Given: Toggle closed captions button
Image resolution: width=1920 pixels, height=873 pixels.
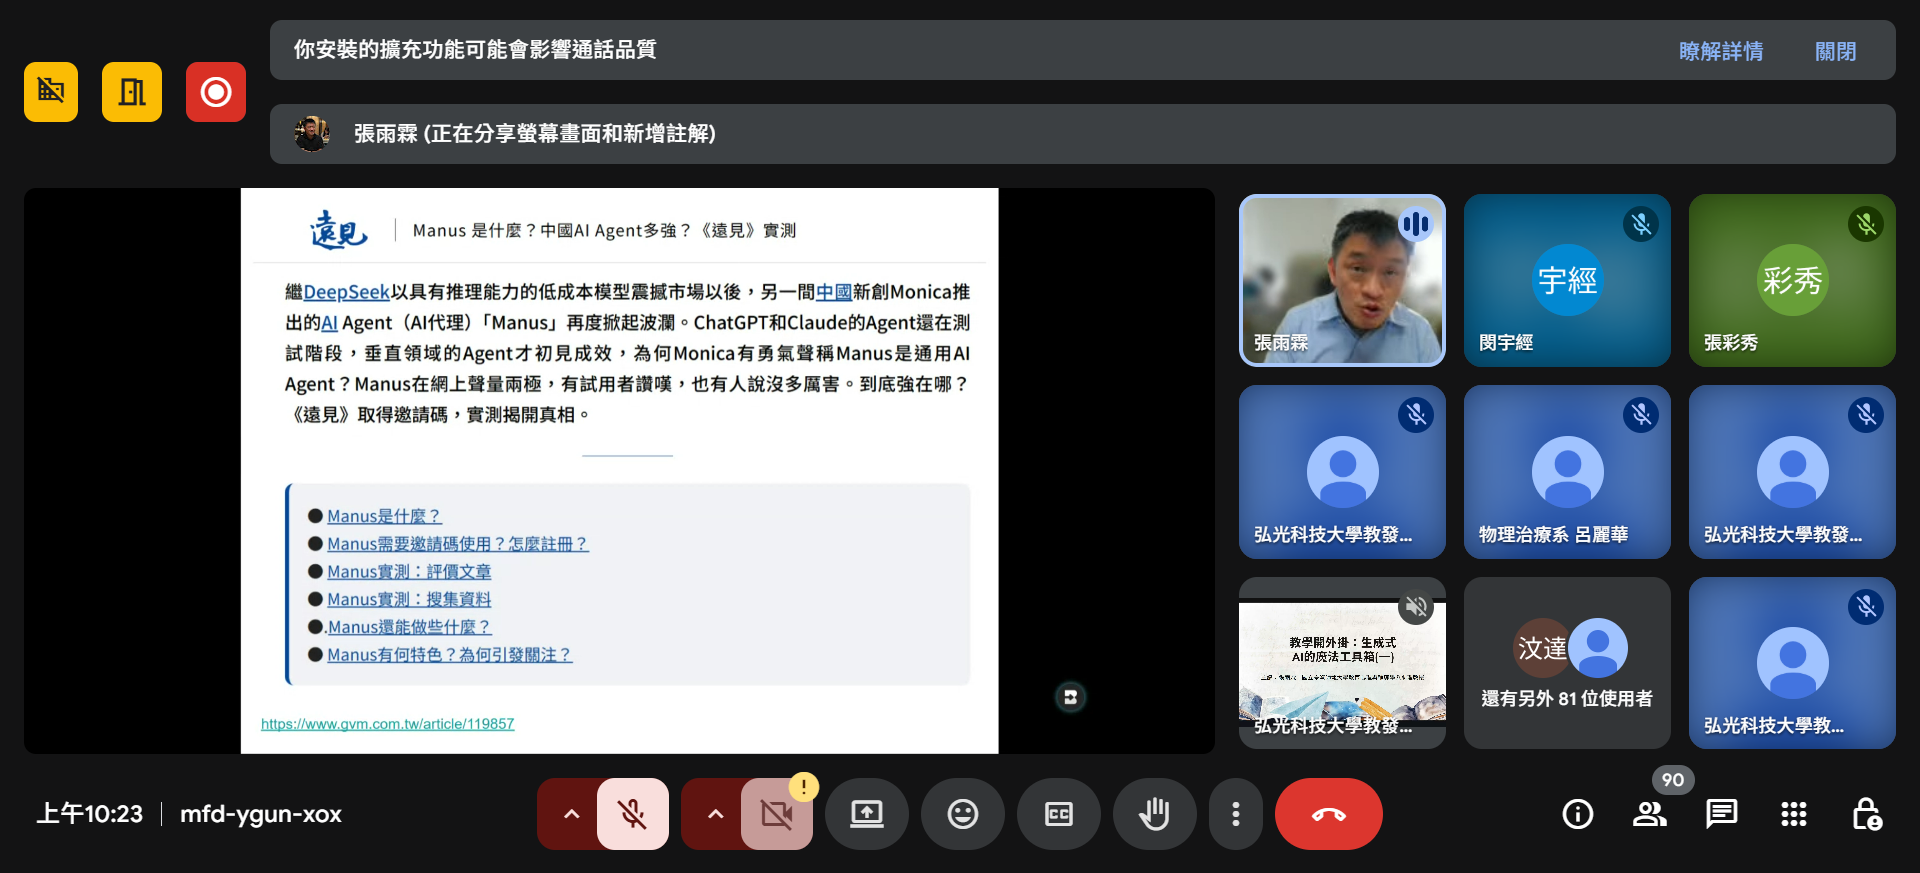Looking at the screenshot, I should (1059, 814).
